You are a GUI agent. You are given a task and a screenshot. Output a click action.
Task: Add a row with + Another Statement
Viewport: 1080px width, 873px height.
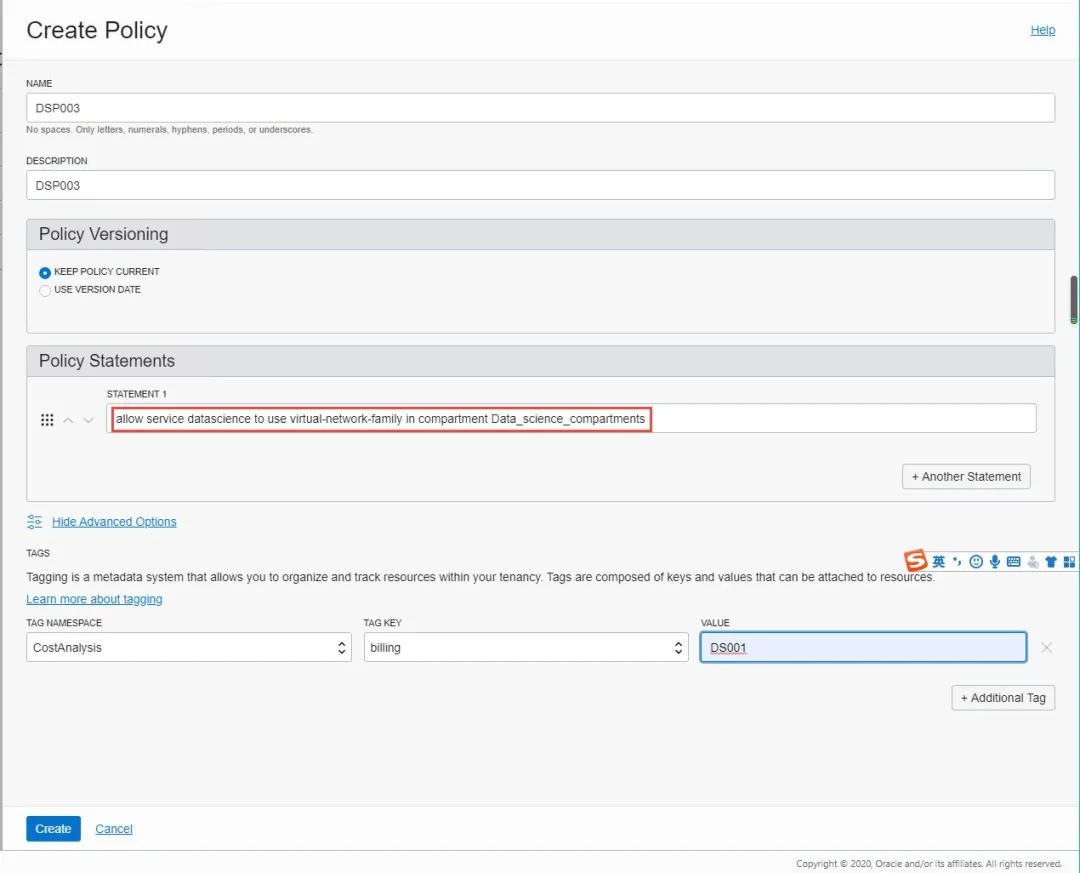966,477
